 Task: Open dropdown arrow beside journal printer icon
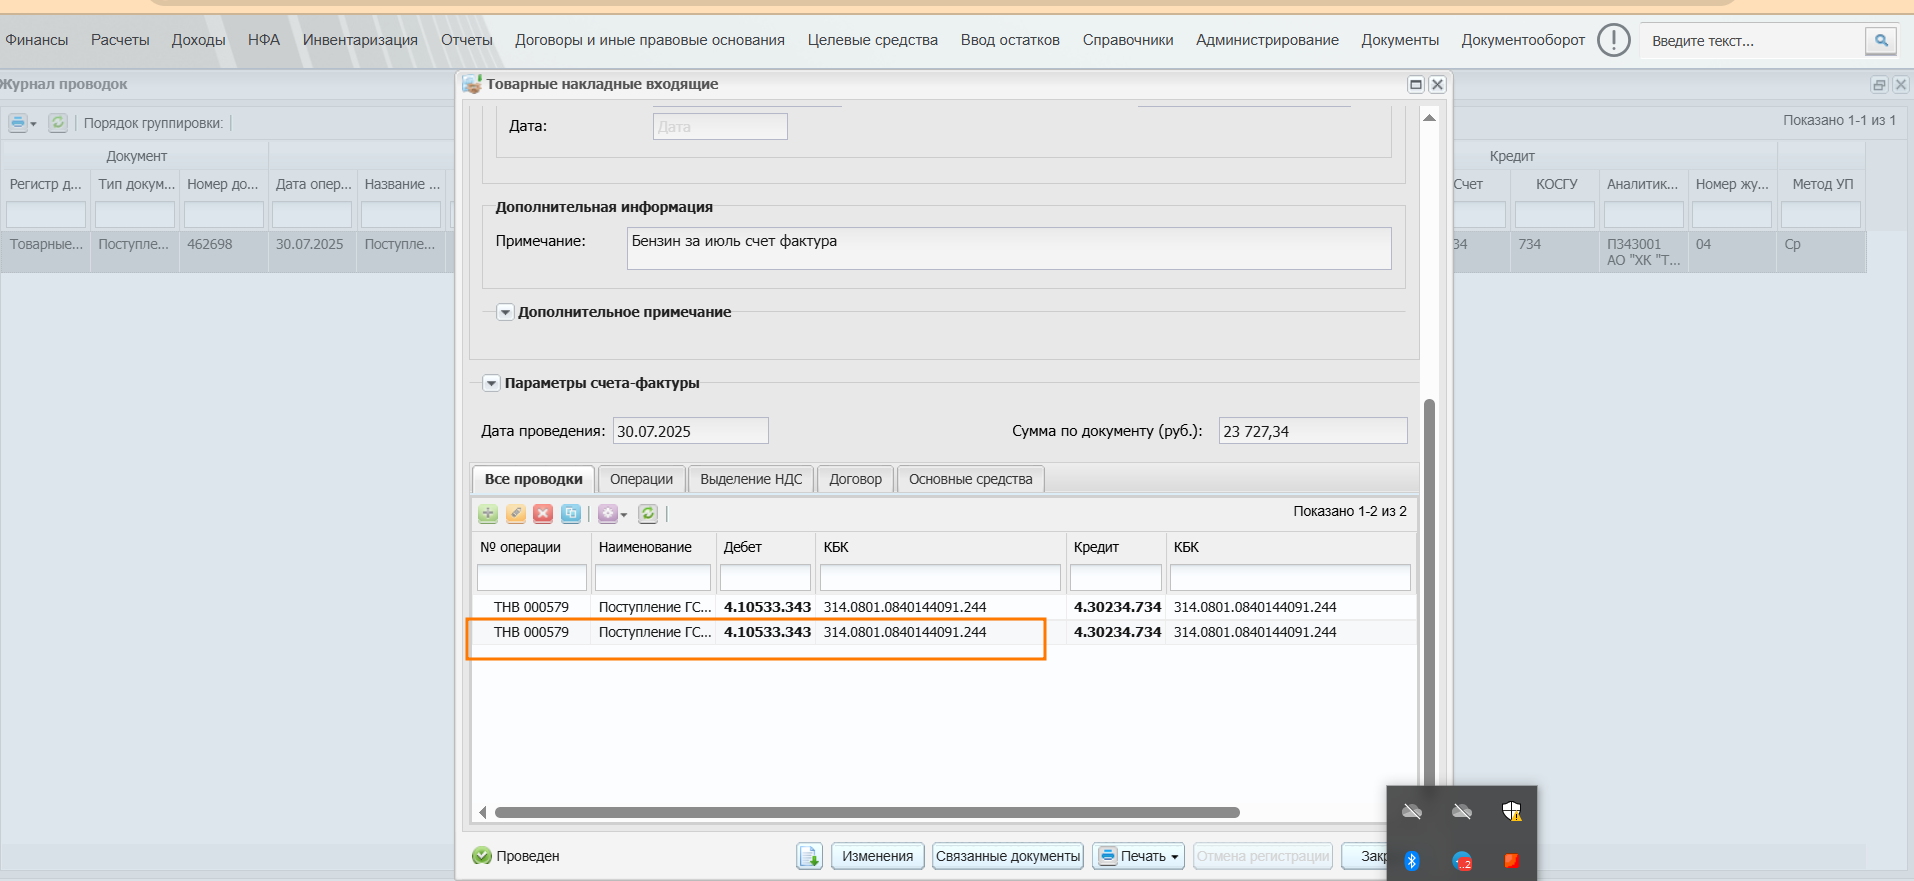34,124
